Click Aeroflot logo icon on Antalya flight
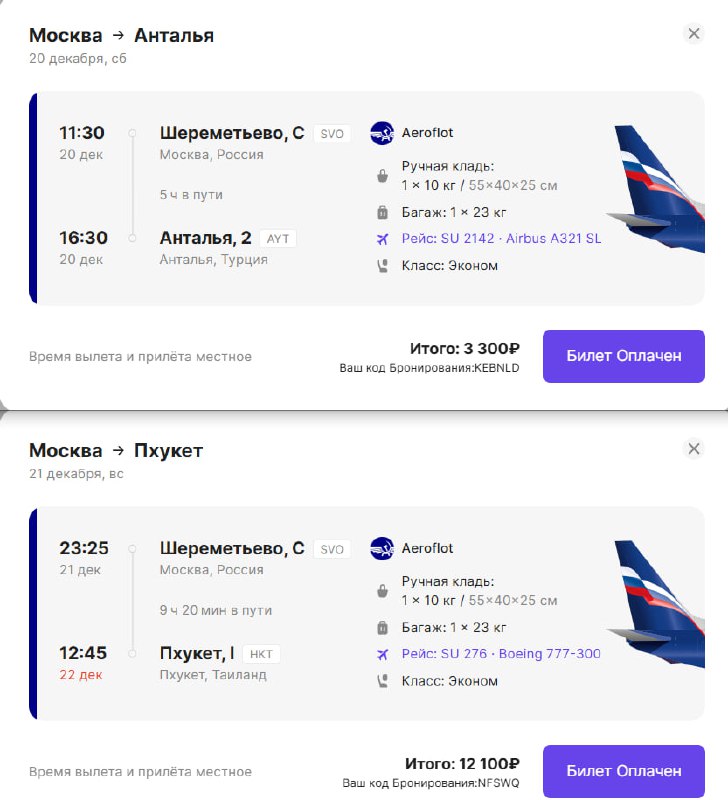 [x=382, y=133]
